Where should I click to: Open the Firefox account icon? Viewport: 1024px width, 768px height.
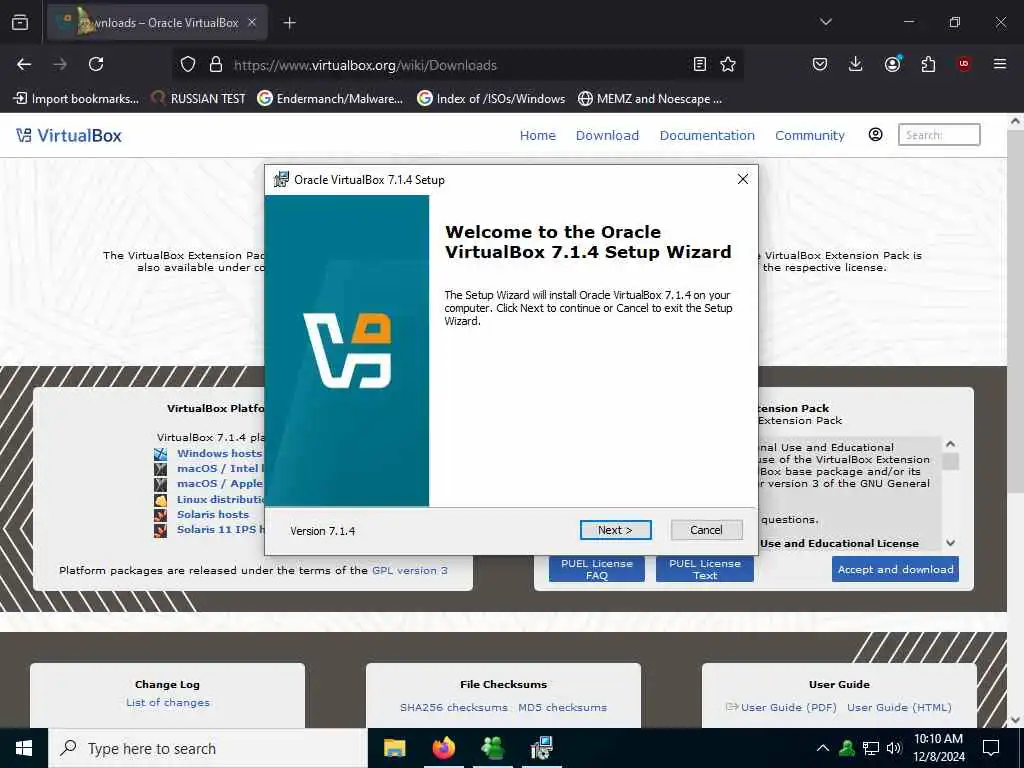pyautogui.click(x=892, y=64)
